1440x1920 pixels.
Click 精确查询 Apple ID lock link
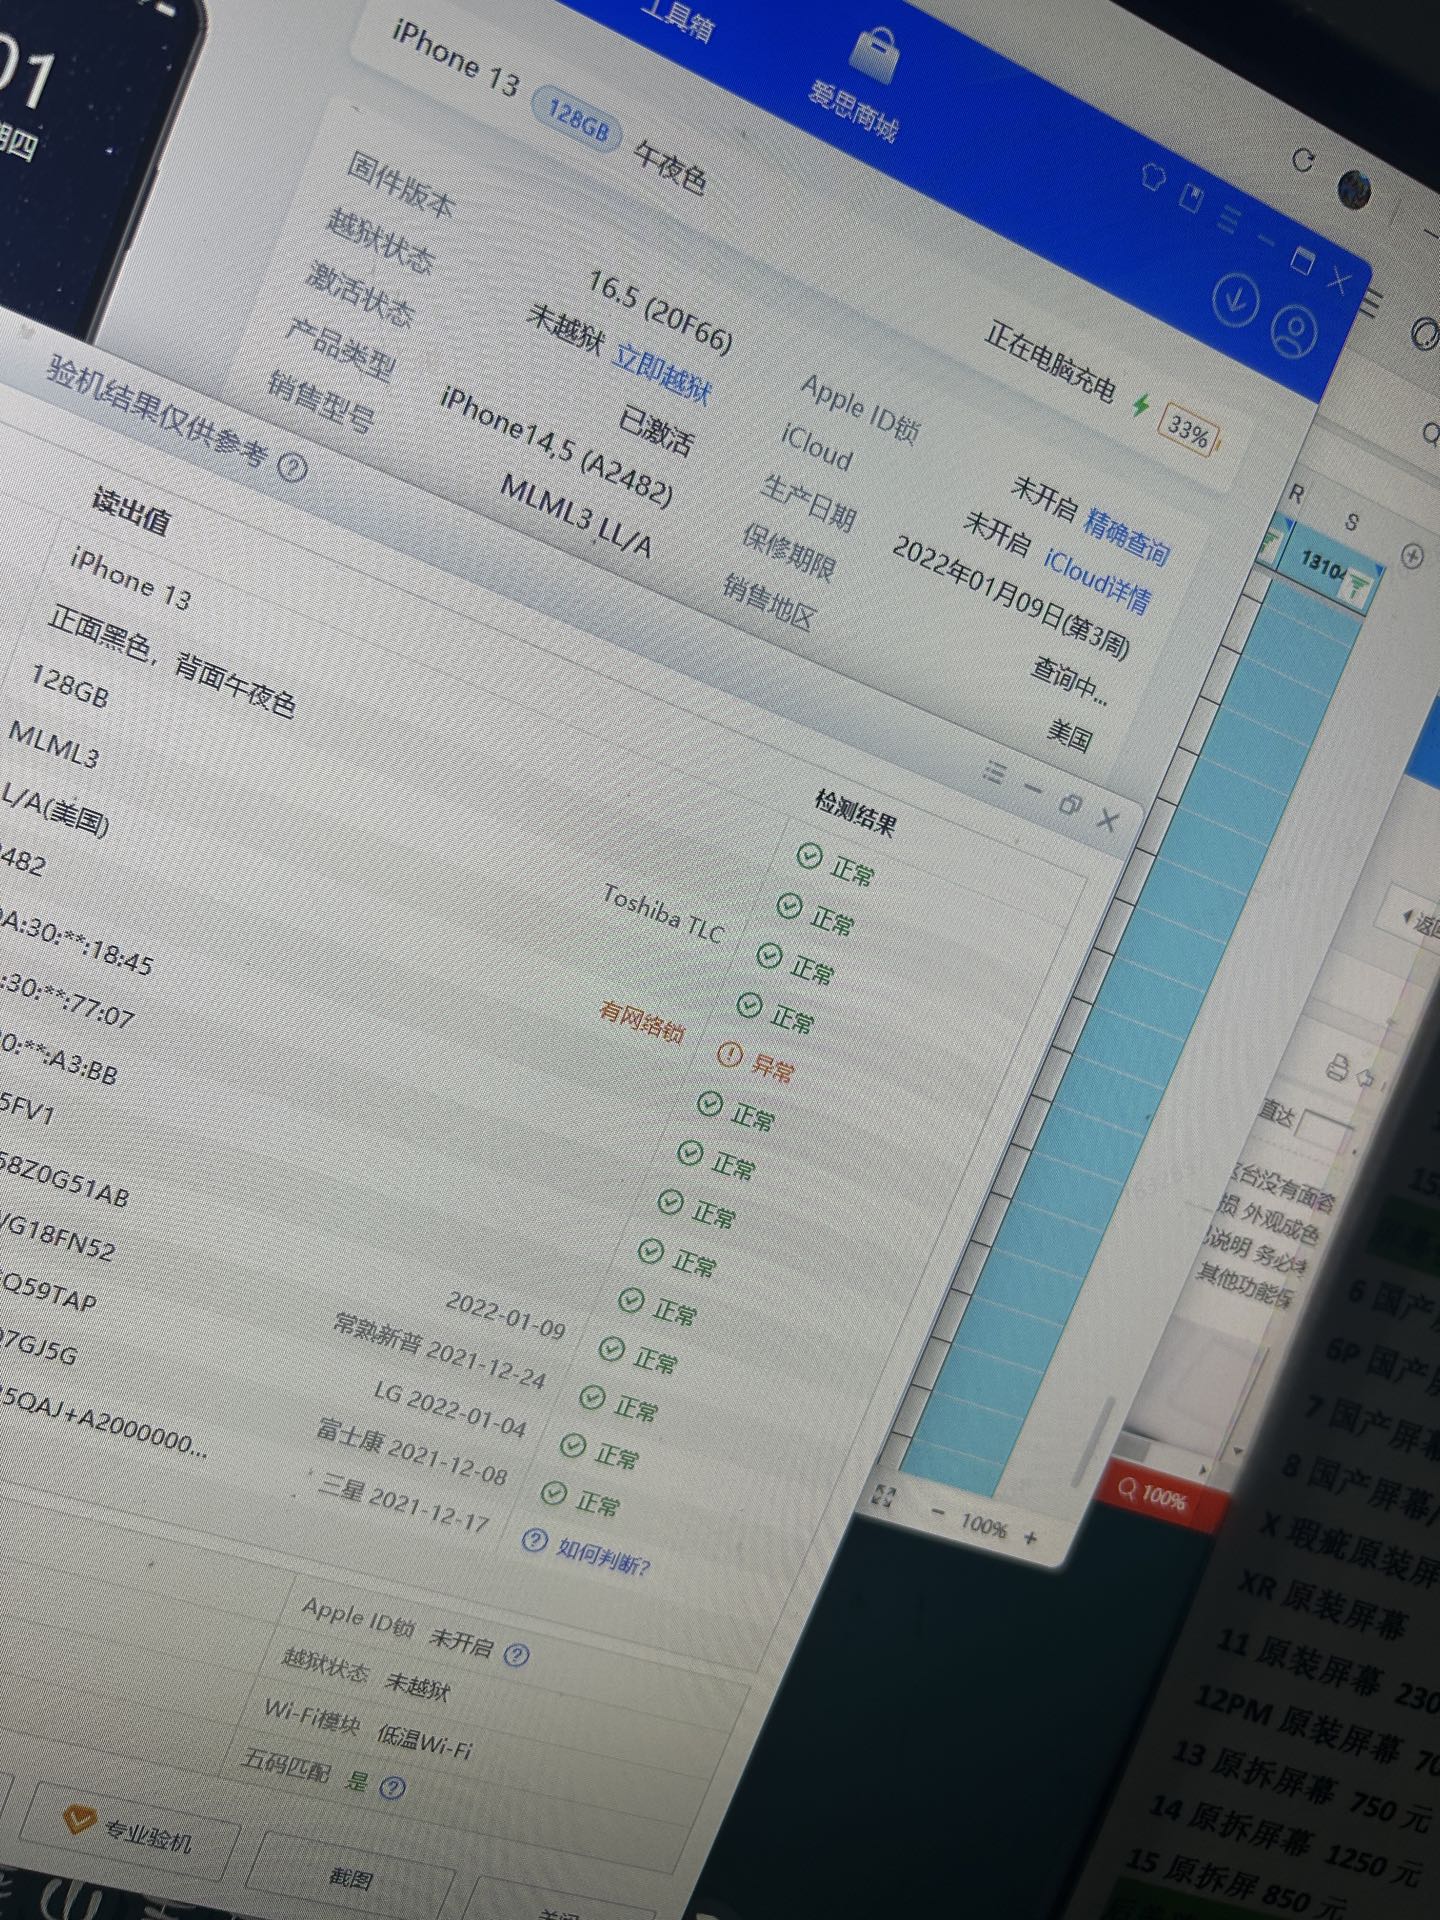(x=1127, y=535)
